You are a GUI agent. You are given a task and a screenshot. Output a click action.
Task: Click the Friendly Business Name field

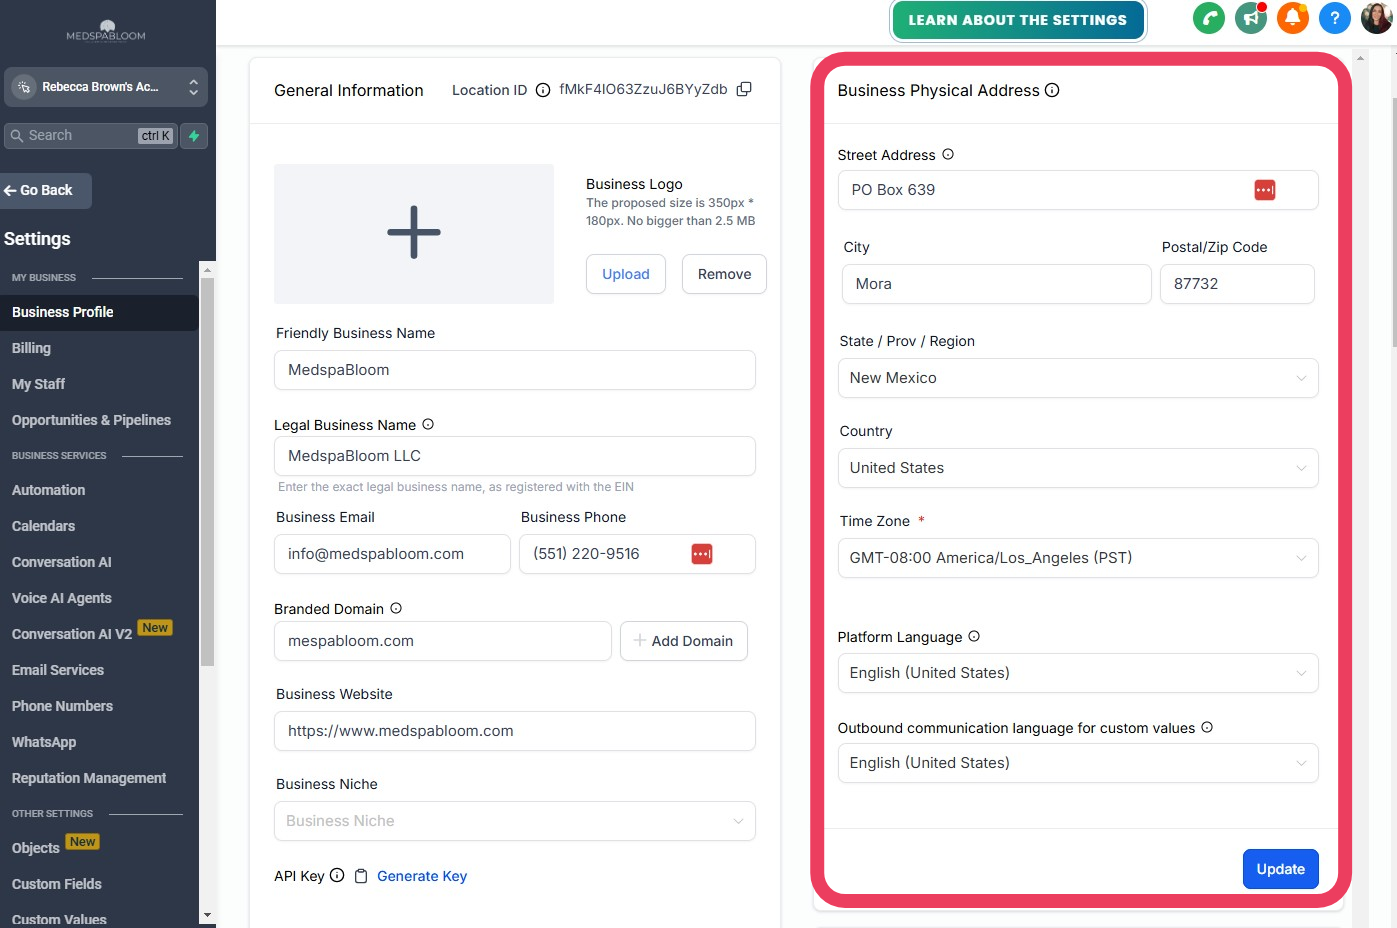click(515, 370)
